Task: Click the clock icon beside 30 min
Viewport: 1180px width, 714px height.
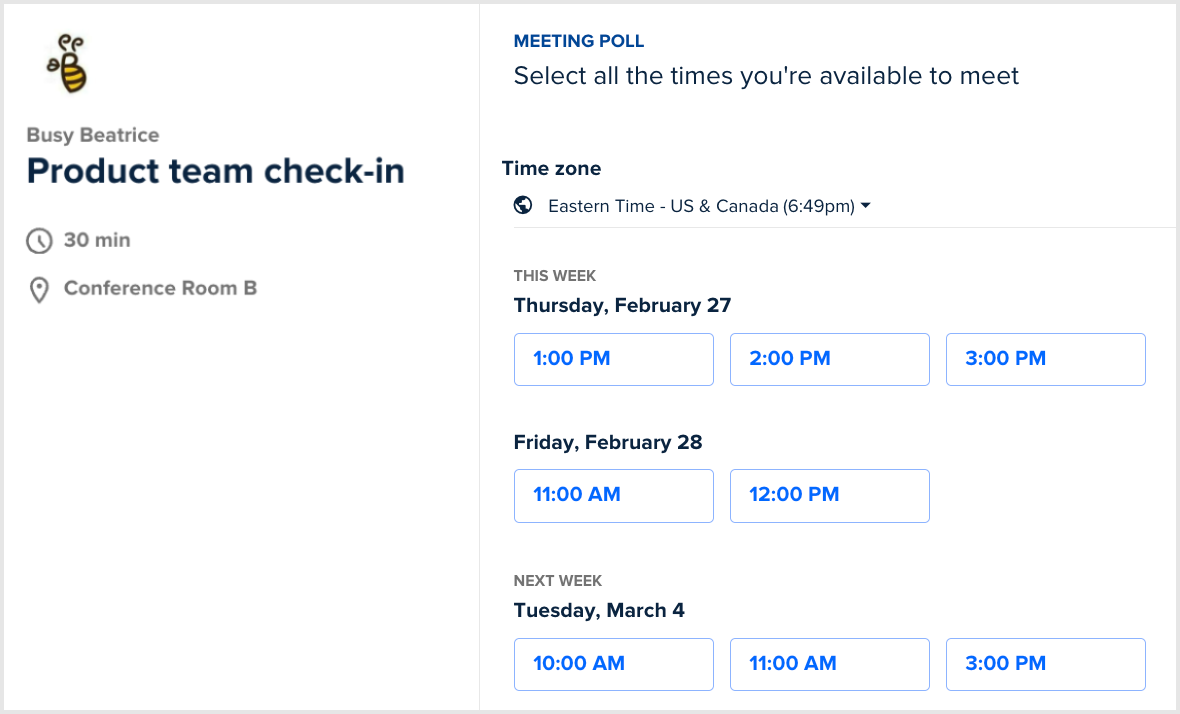Action: 39,241
